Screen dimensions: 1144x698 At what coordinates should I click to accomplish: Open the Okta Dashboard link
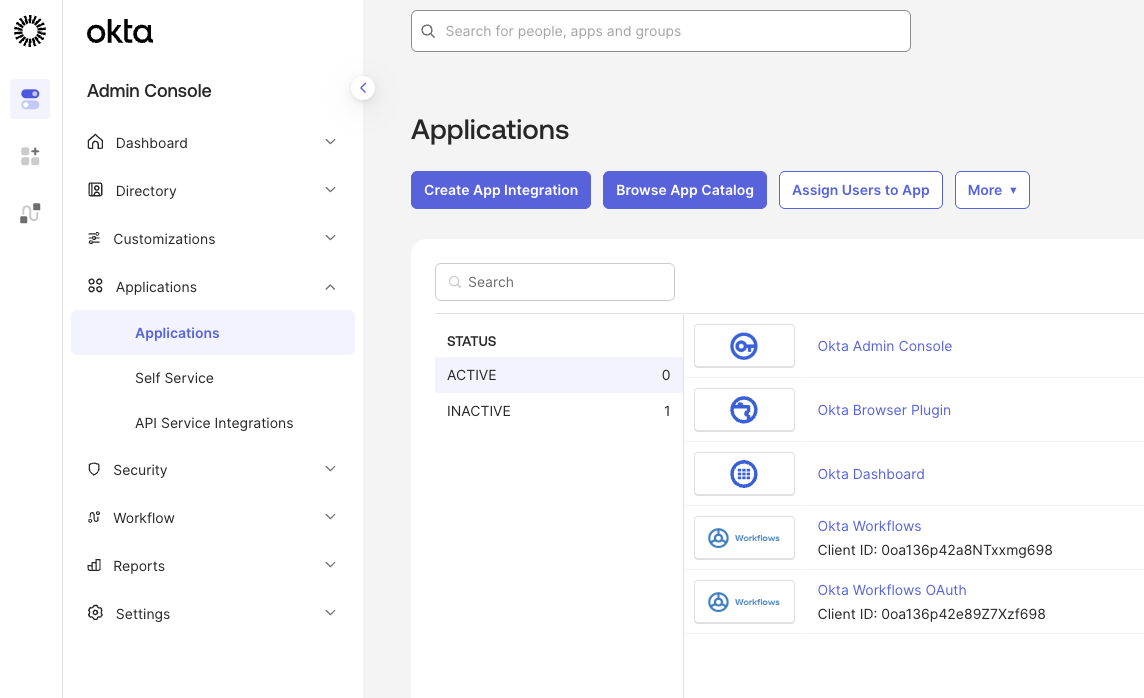click(870, 474)
